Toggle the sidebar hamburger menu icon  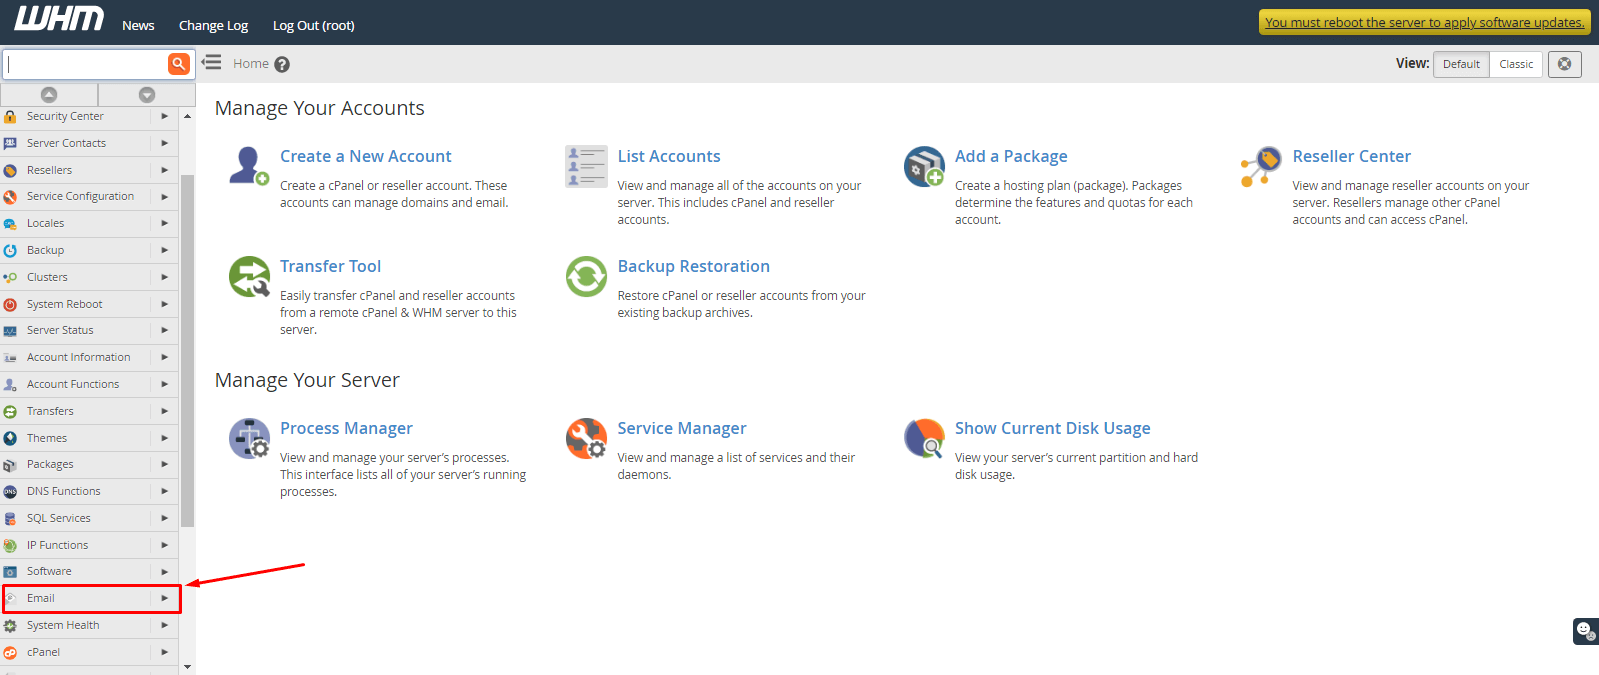212,63
